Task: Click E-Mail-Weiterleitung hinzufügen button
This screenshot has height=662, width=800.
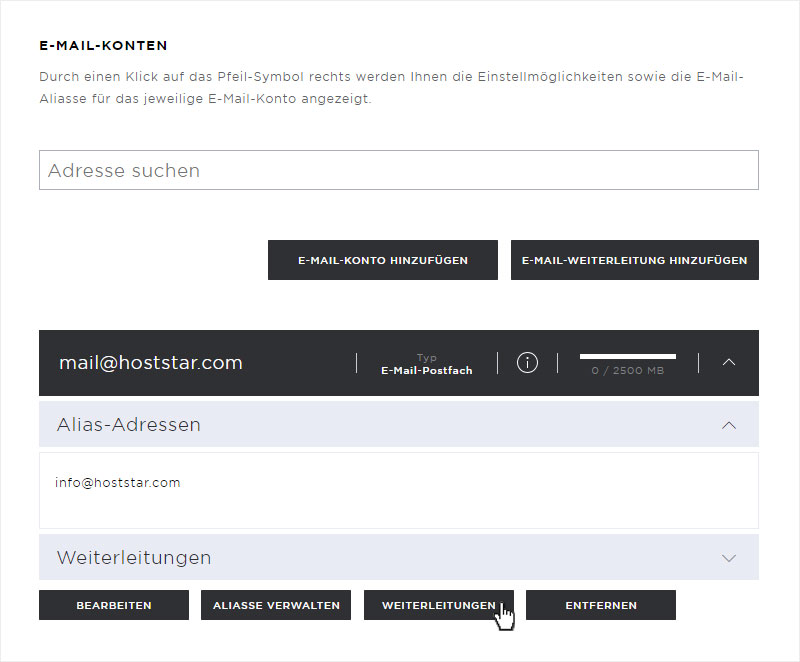Action: [635, 260]
